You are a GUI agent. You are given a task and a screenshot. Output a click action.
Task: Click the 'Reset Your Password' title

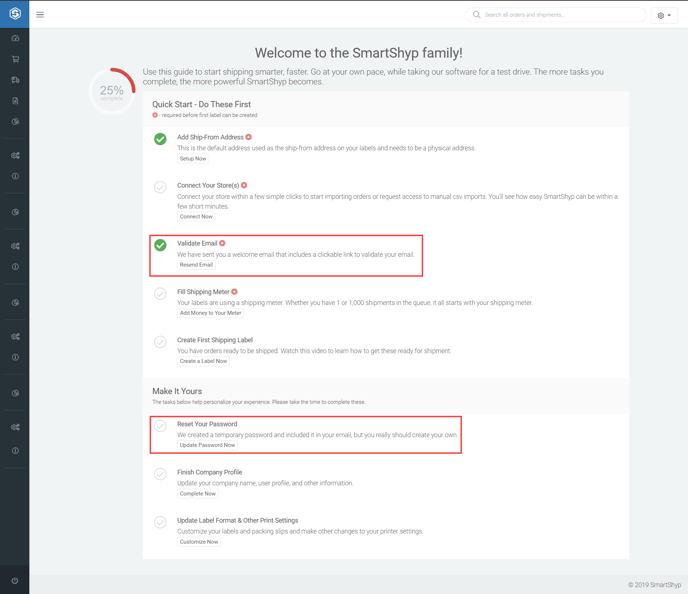pos(207,424)
